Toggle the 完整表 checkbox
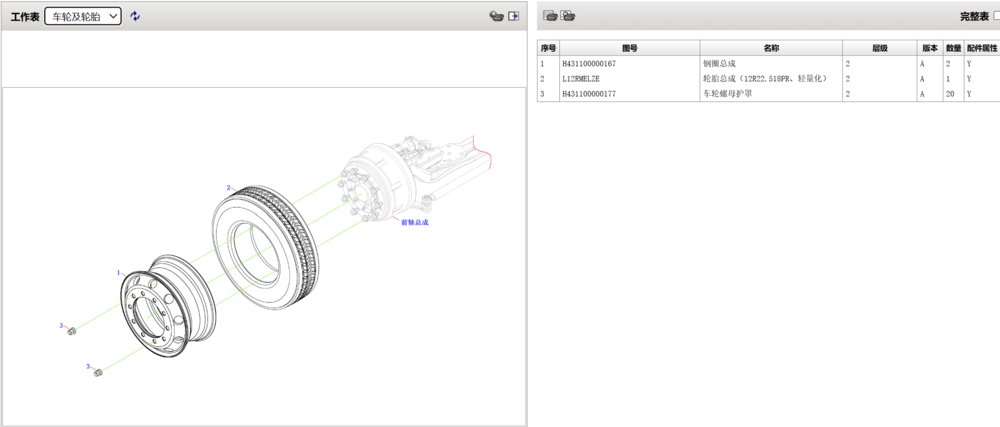The image size is (1000, 427). coord(996,17)
